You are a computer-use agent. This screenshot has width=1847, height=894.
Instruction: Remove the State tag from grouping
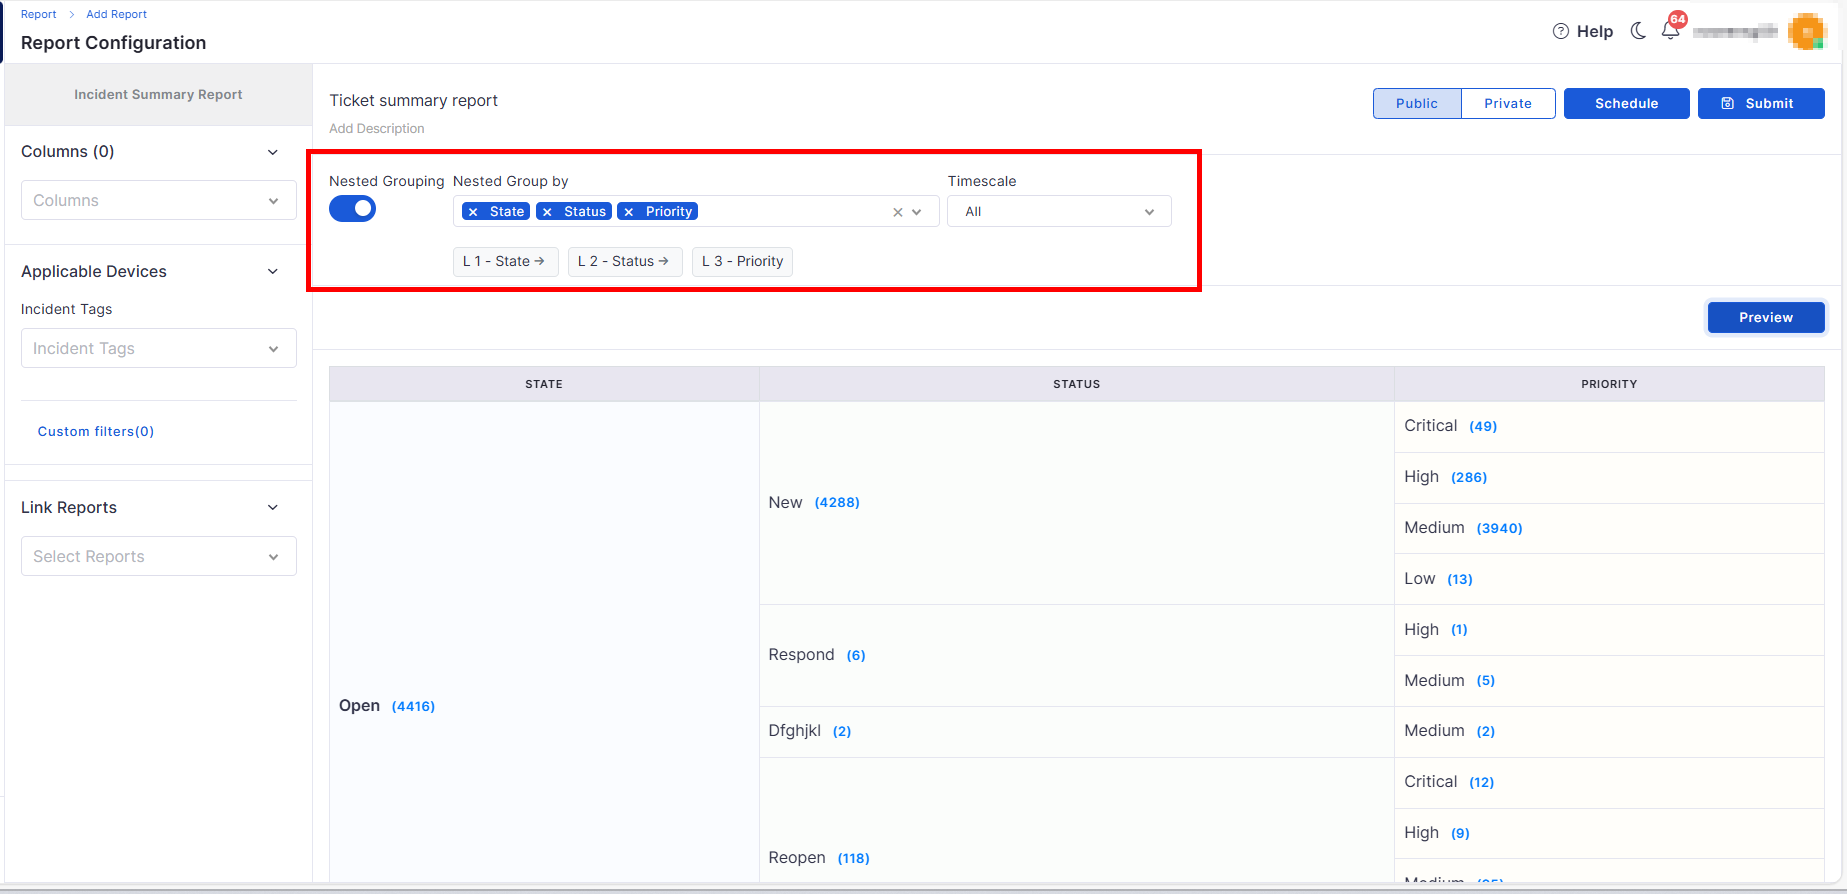click(473, 212)
